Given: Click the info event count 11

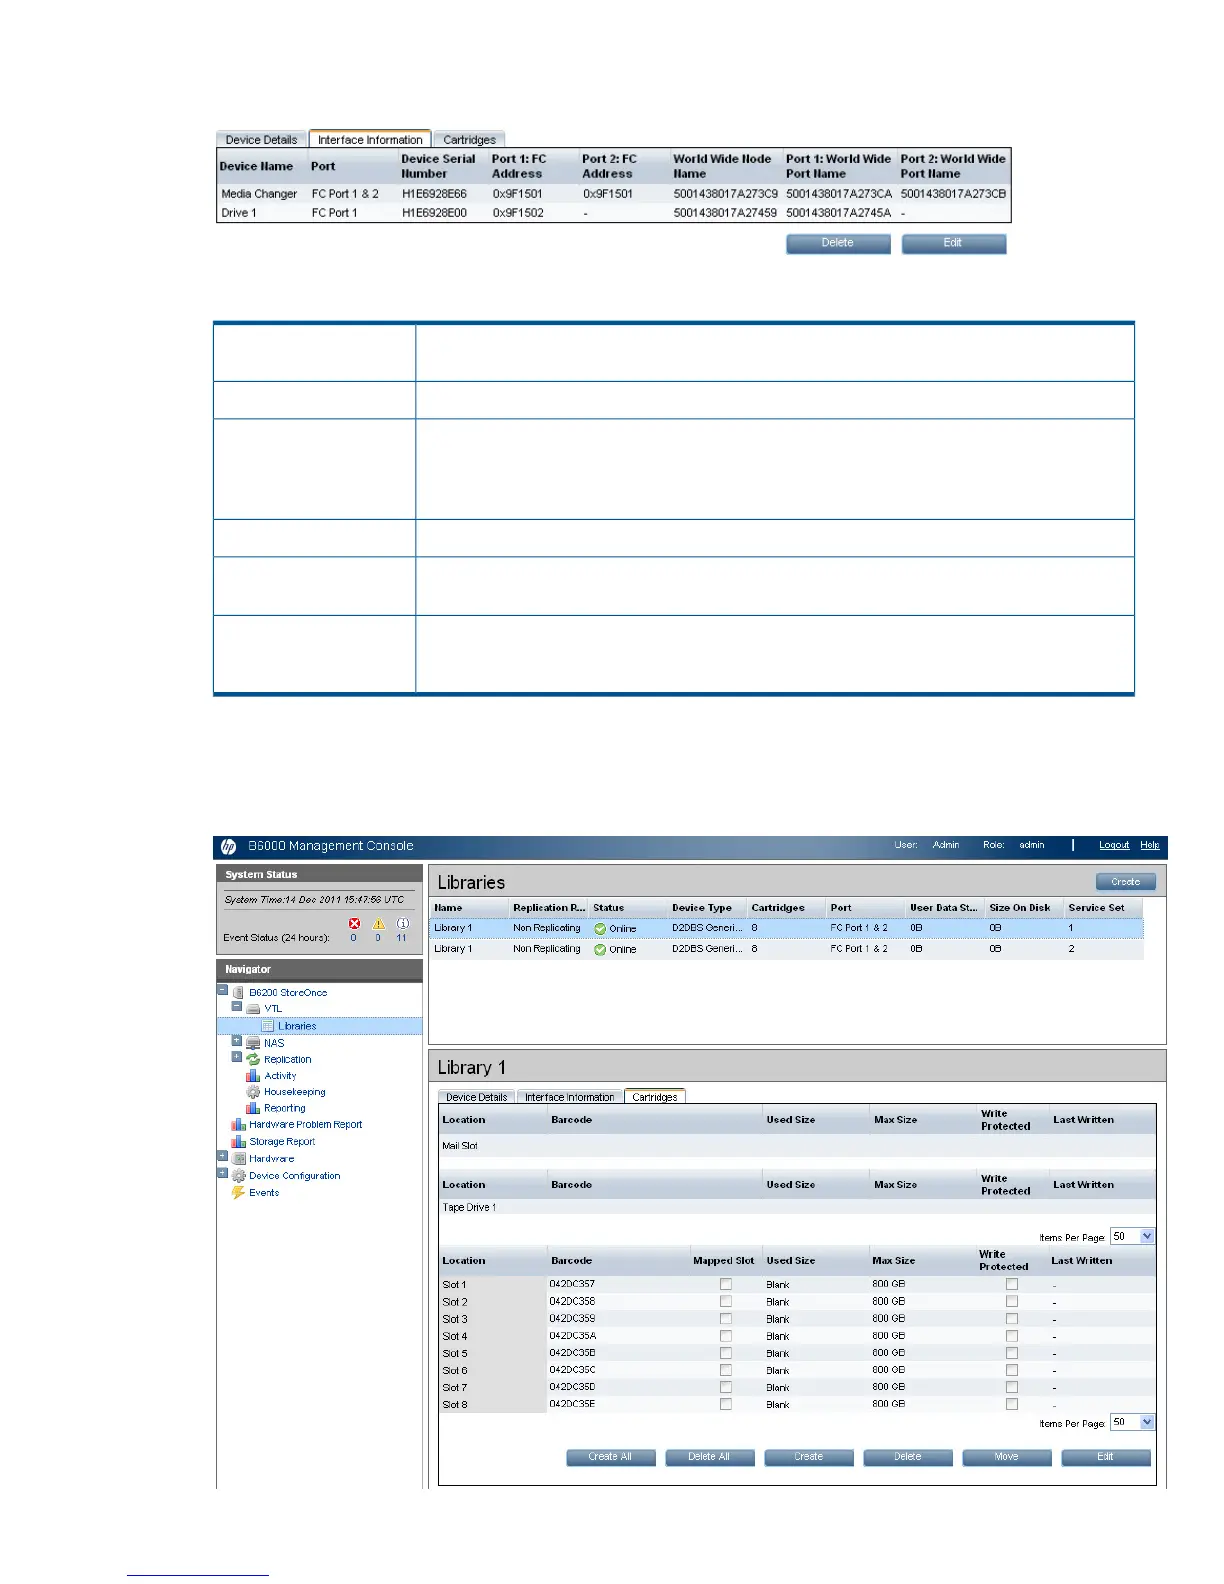Looking at the screenshot, I should [x=401, y=938].
